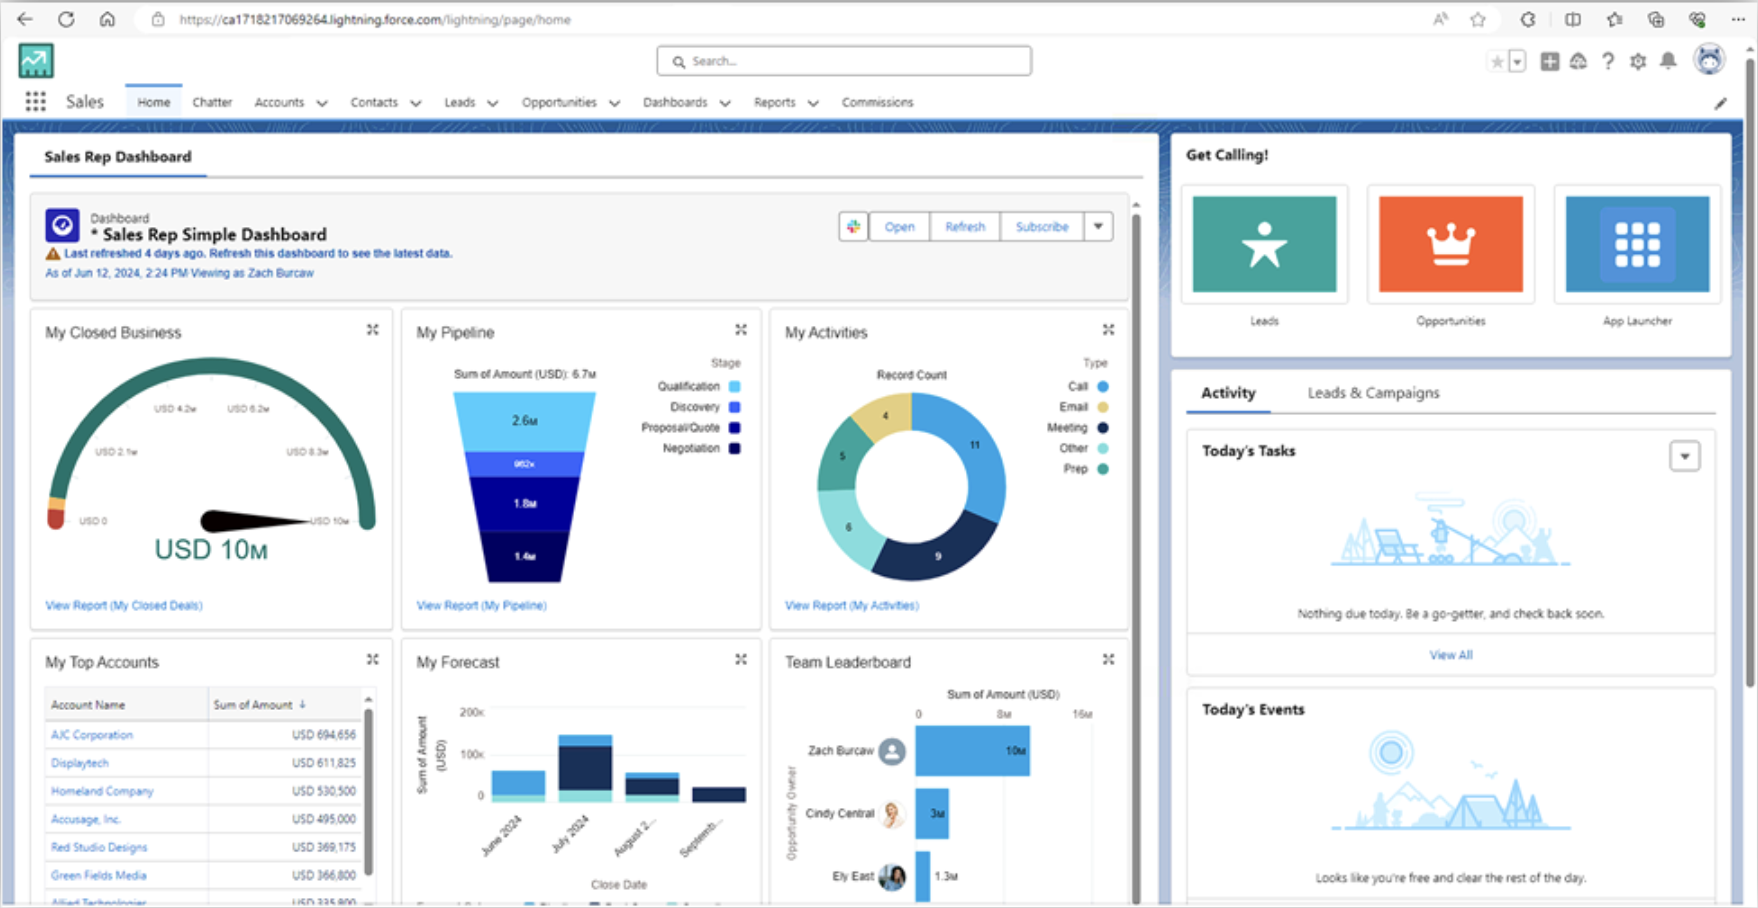Expand the My Forecast chart
Viewport: 1758px width, 908px height.
[x=741, y=660]
